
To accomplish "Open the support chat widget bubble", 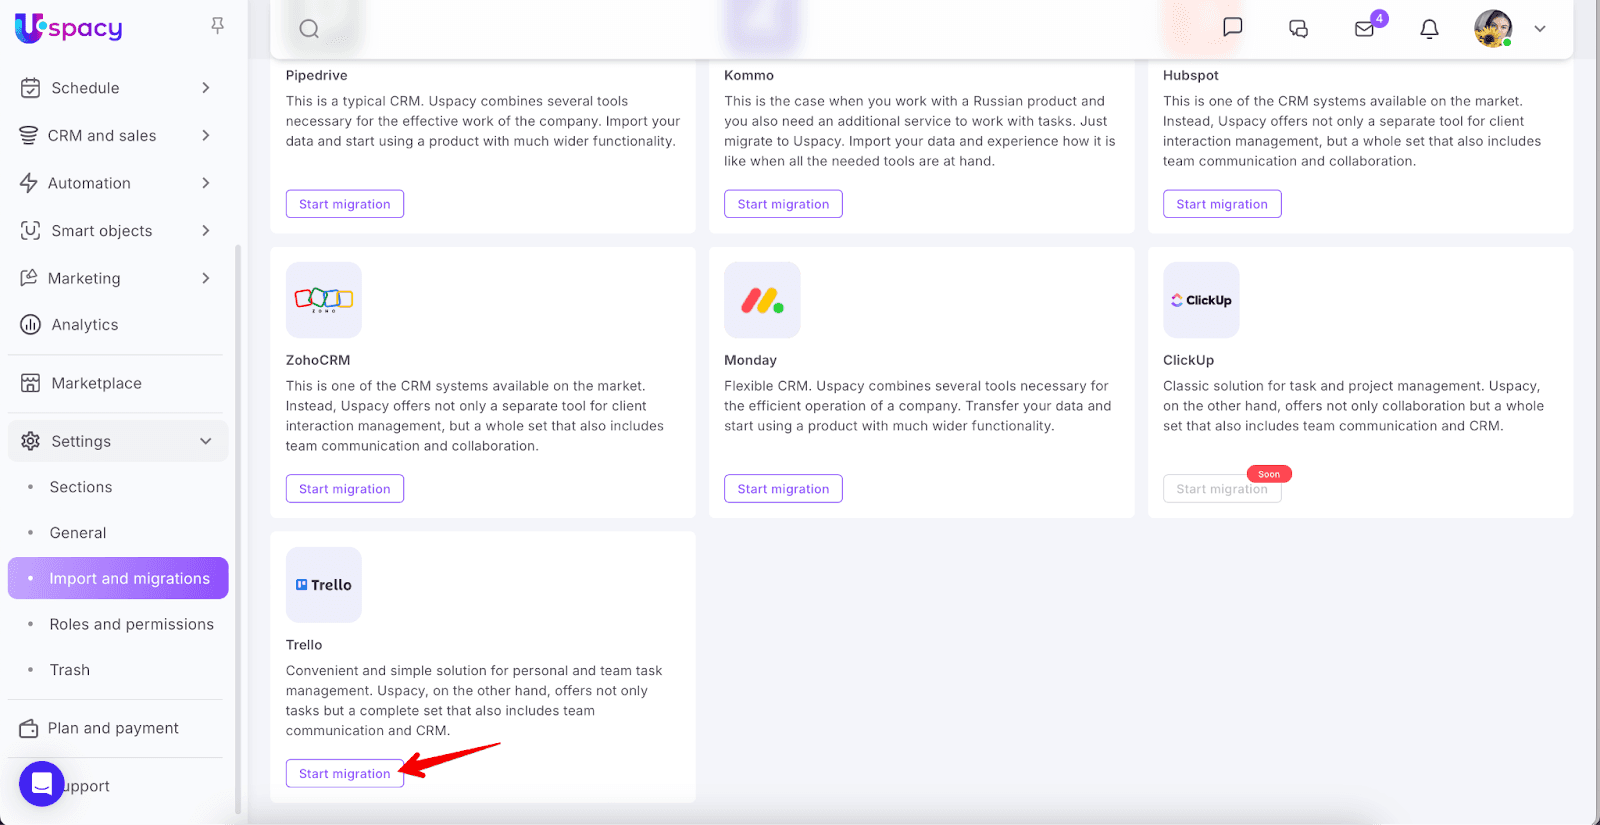I will (x=42, y=784).
